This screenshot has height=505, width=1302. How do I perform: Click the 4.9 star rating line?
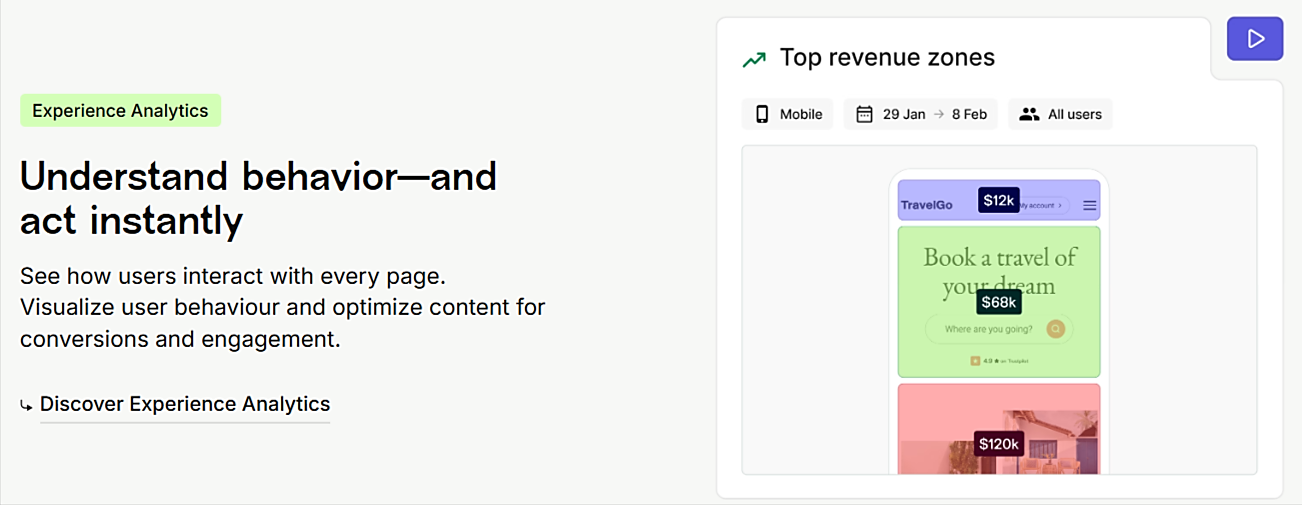coord(998,361)
